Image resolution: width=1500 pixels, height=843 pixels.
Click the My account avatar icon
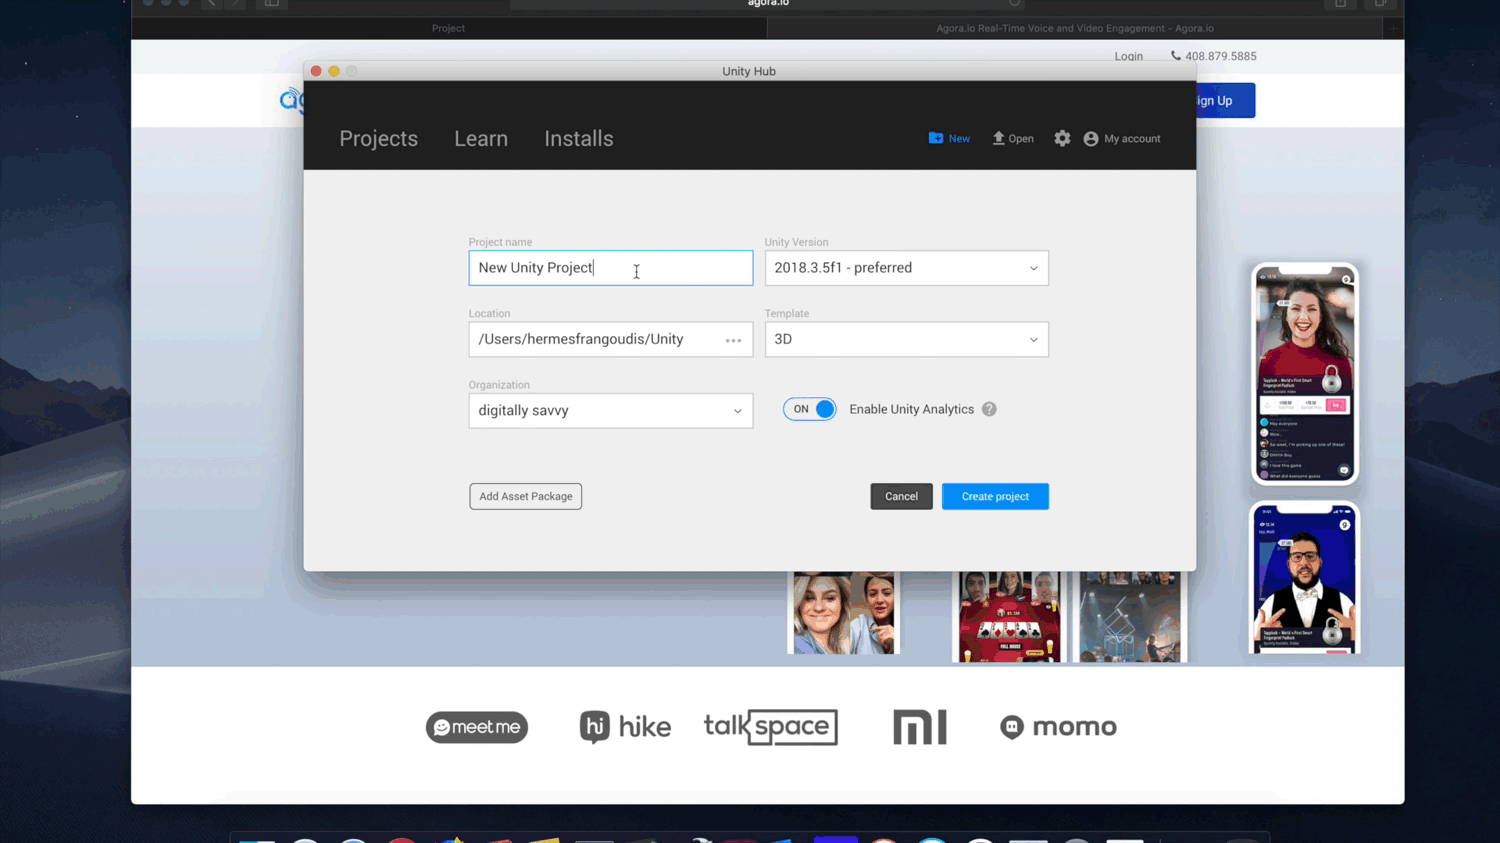[1091, 139]
